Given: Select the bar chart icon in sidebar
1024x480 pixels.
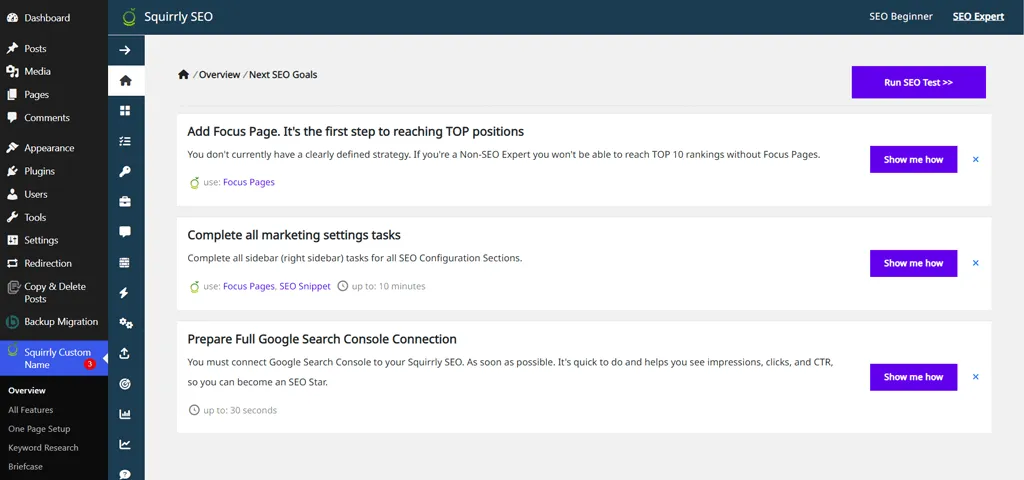Looking at the screenshot, I should click(125, 414).
